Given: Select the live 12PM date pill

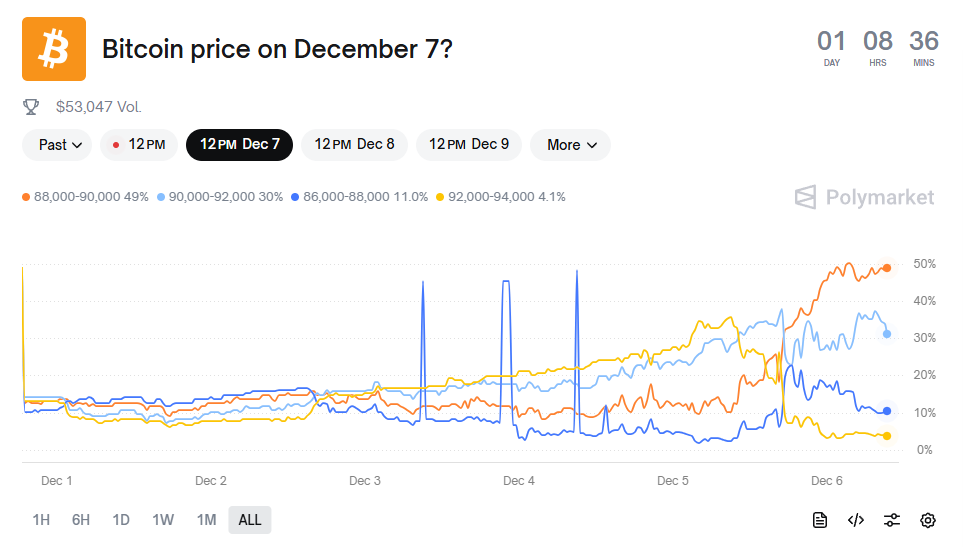Looking at the screenshot, I should point(139,145).
